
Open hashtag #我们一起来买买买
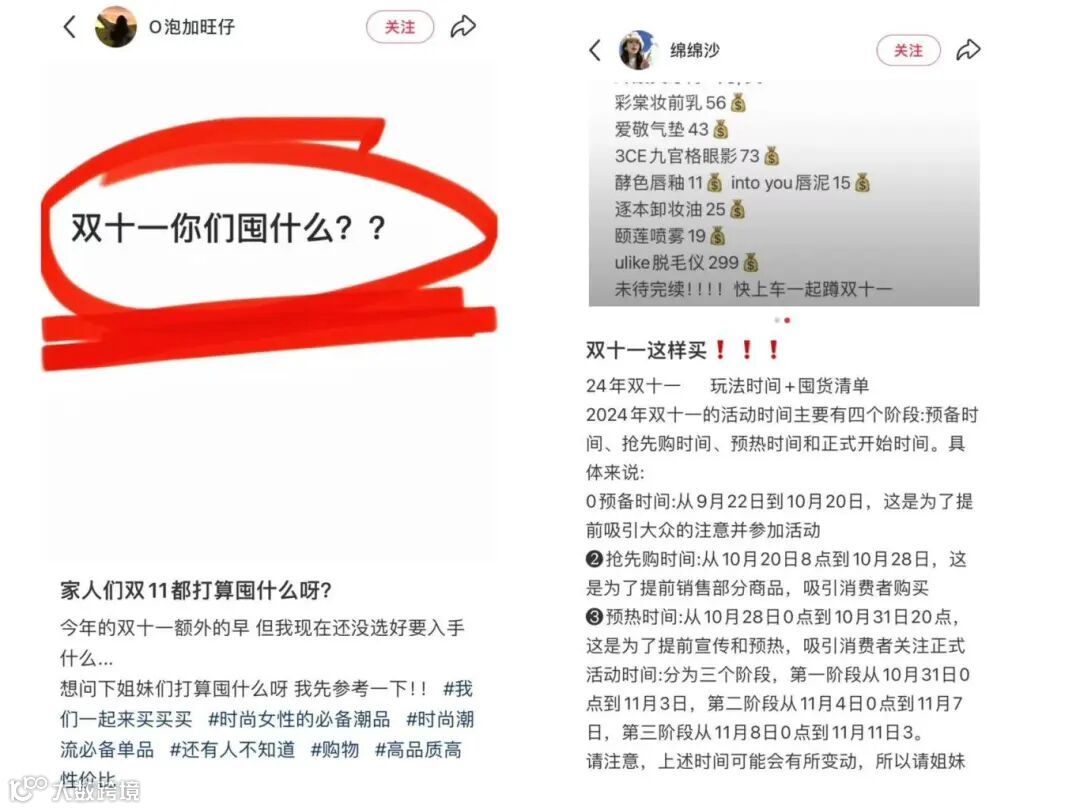tap(266, 705)
